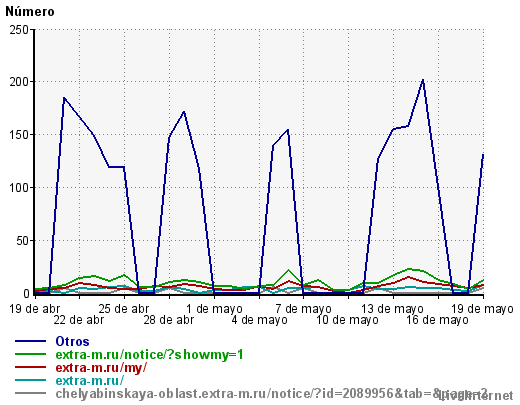
Task: Click the '25 de abr' date label
Action: click(x=123, y=309)
